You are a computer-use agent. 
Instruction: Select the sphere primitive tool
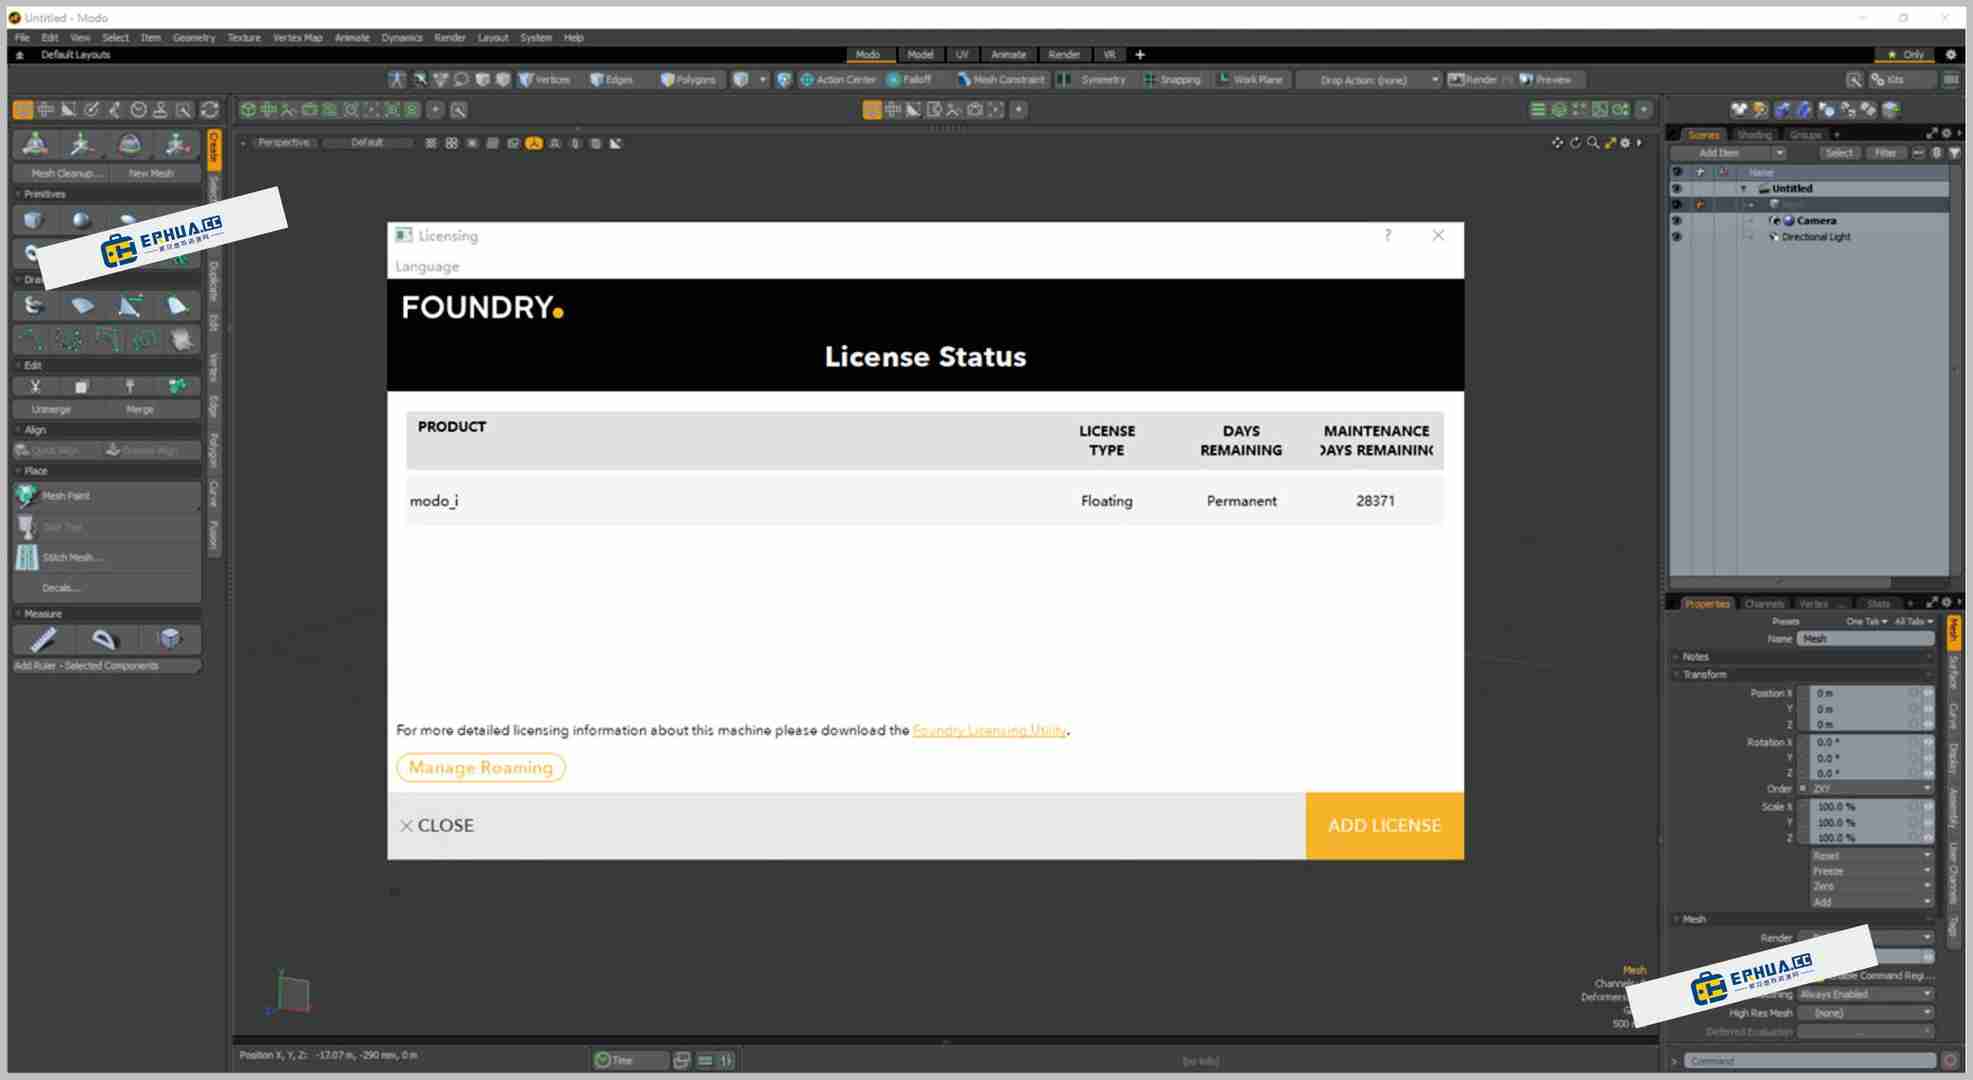click(x=81, y=221)
